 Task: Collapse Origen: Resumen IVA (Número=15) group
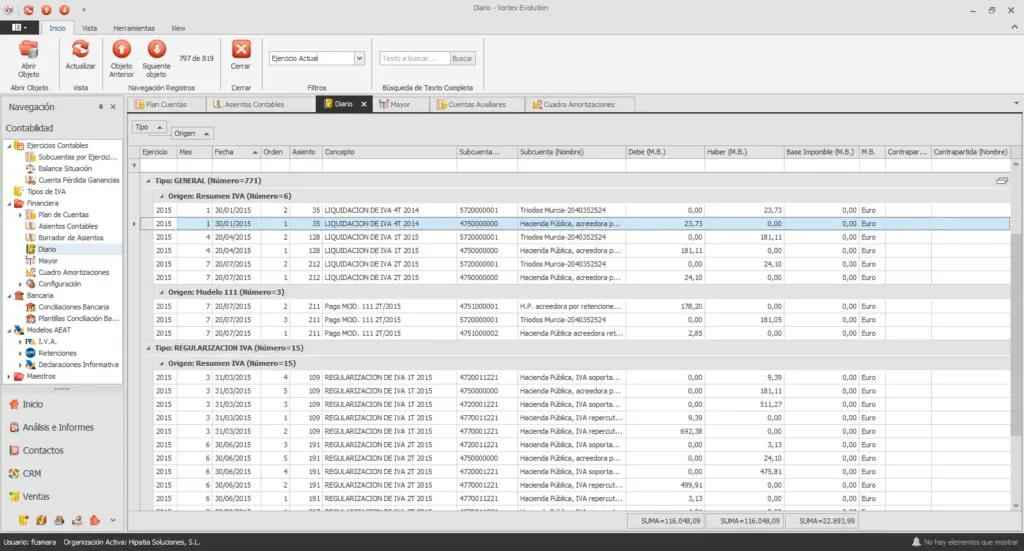[162, 363]
